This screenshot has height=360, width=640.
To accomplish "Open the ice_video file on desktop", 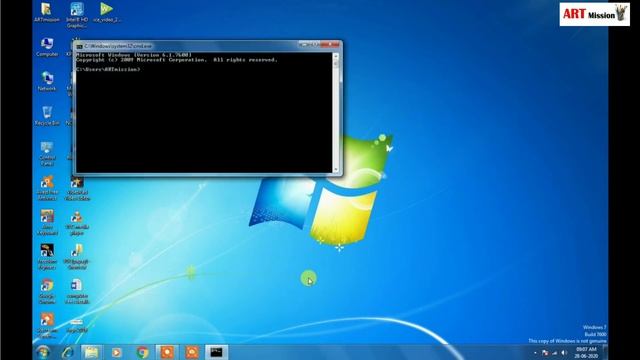I will (107, 12).
